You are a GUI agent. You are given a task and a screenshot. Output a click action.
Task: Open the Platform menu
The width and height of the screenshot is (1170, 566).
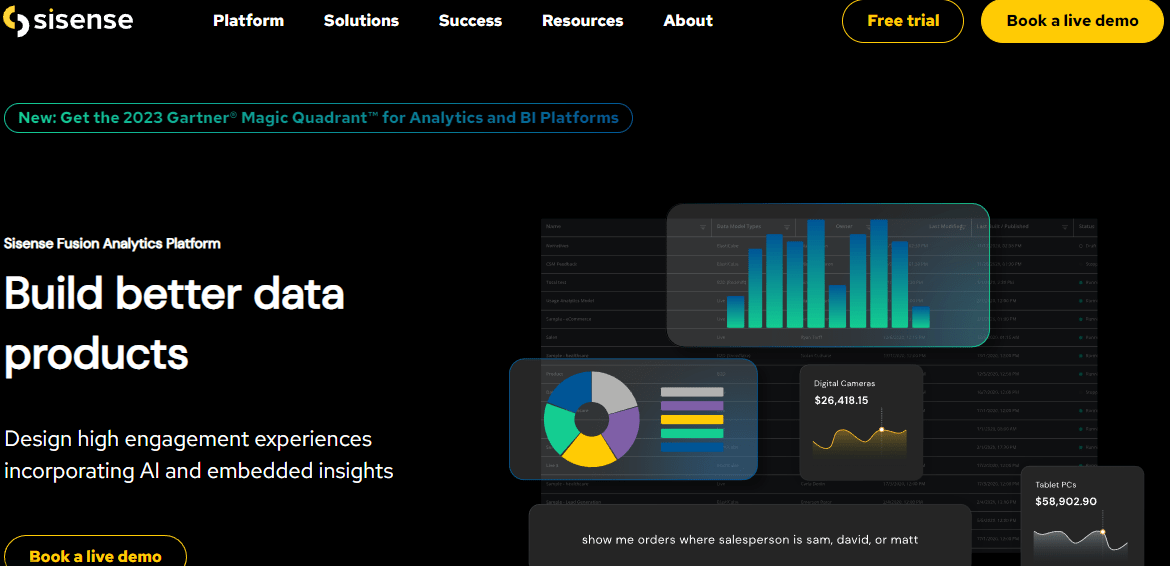(x=248, y=21)
